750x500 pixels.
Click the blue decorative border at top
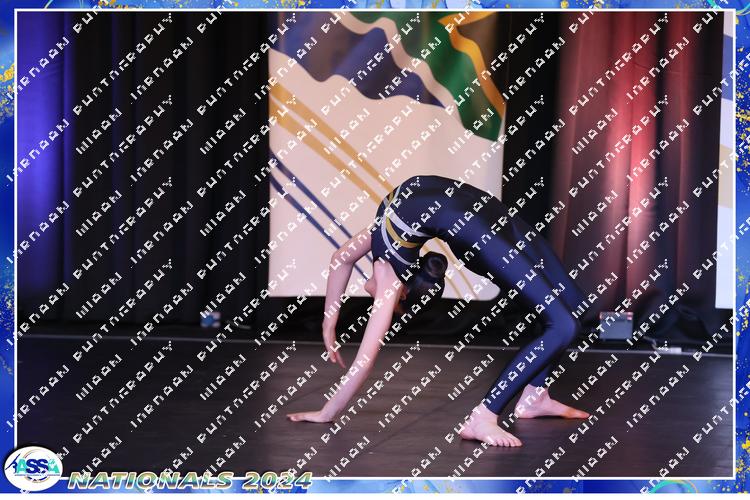coord(375,5)
